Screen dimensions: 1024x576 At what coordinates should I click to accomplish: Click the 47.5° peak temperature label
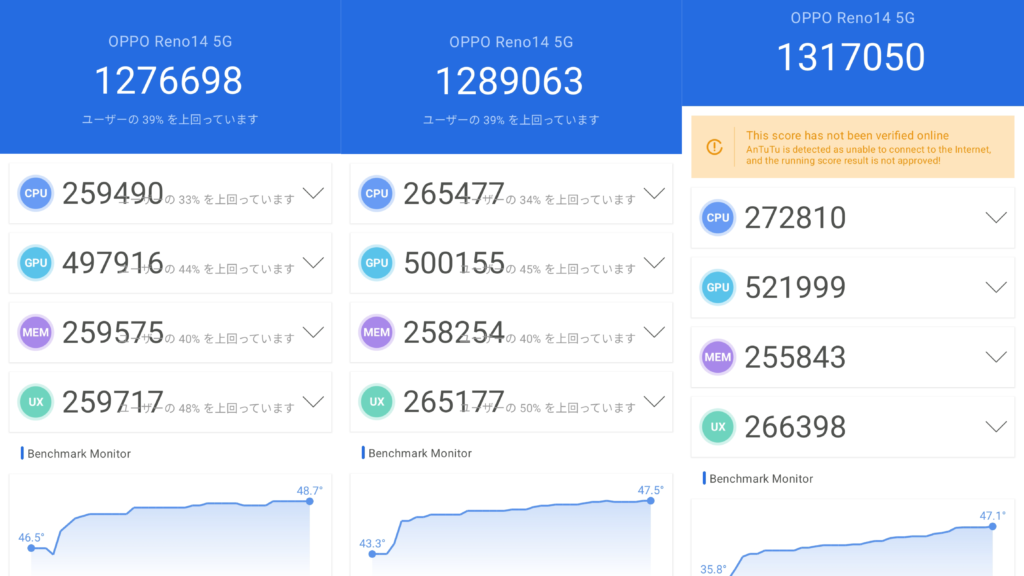(x=650, y=490)
